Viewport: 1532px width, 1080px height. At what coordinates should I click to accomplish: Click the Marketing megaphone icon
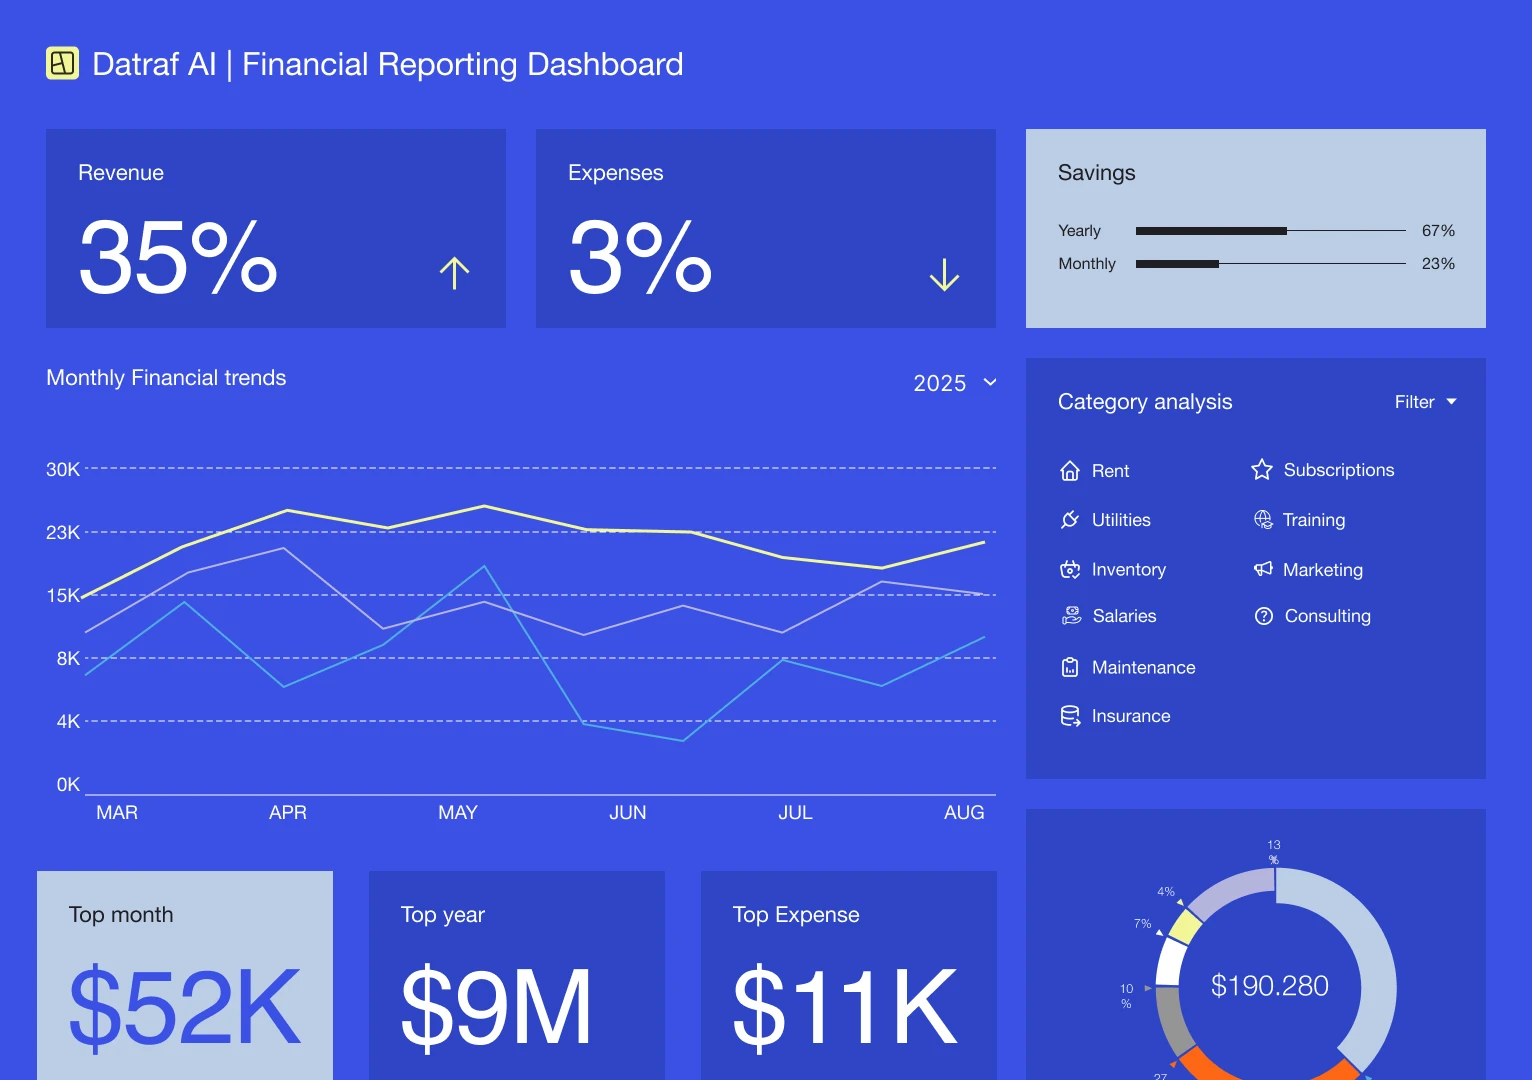1263,569
